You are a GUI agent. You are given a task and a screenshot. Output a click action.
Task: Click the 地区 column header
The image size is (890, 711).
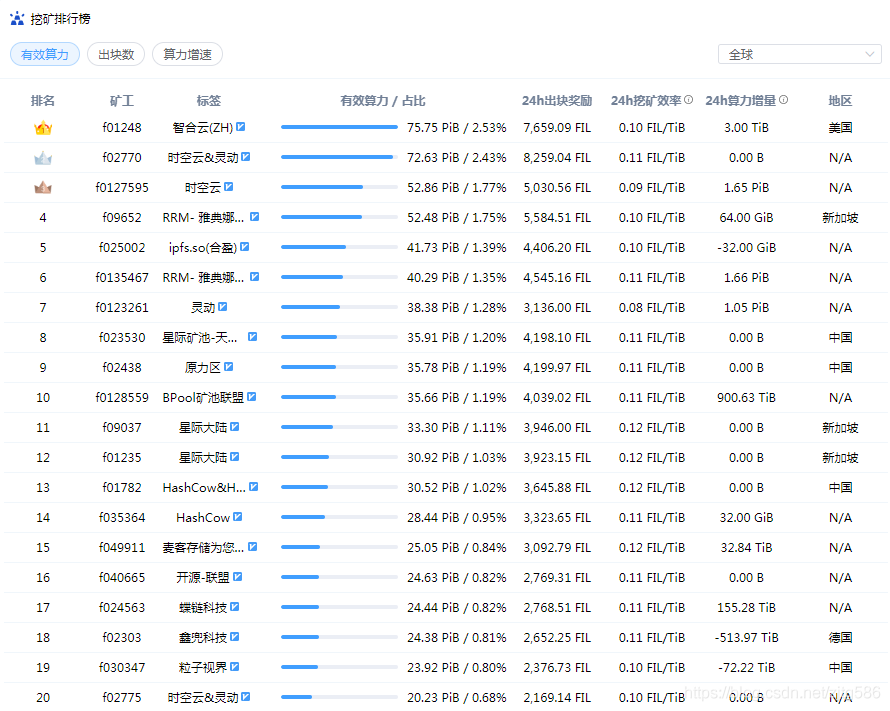840,100
